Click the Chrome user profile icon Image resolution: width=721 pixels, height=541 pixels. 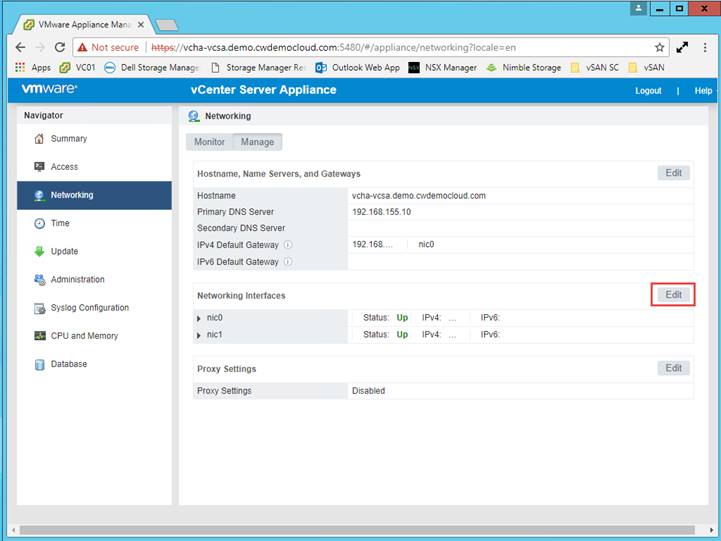pos(638,8)
